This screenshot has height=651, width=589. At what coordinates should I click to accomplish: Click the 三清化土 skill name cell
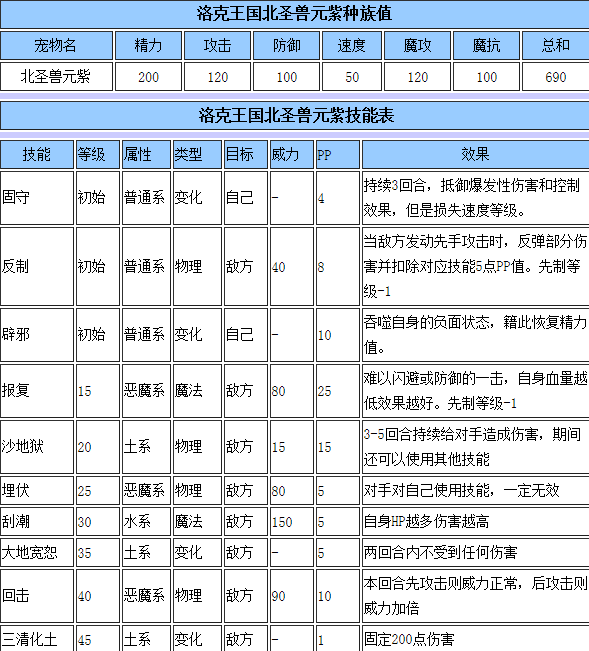coord(37,639)
